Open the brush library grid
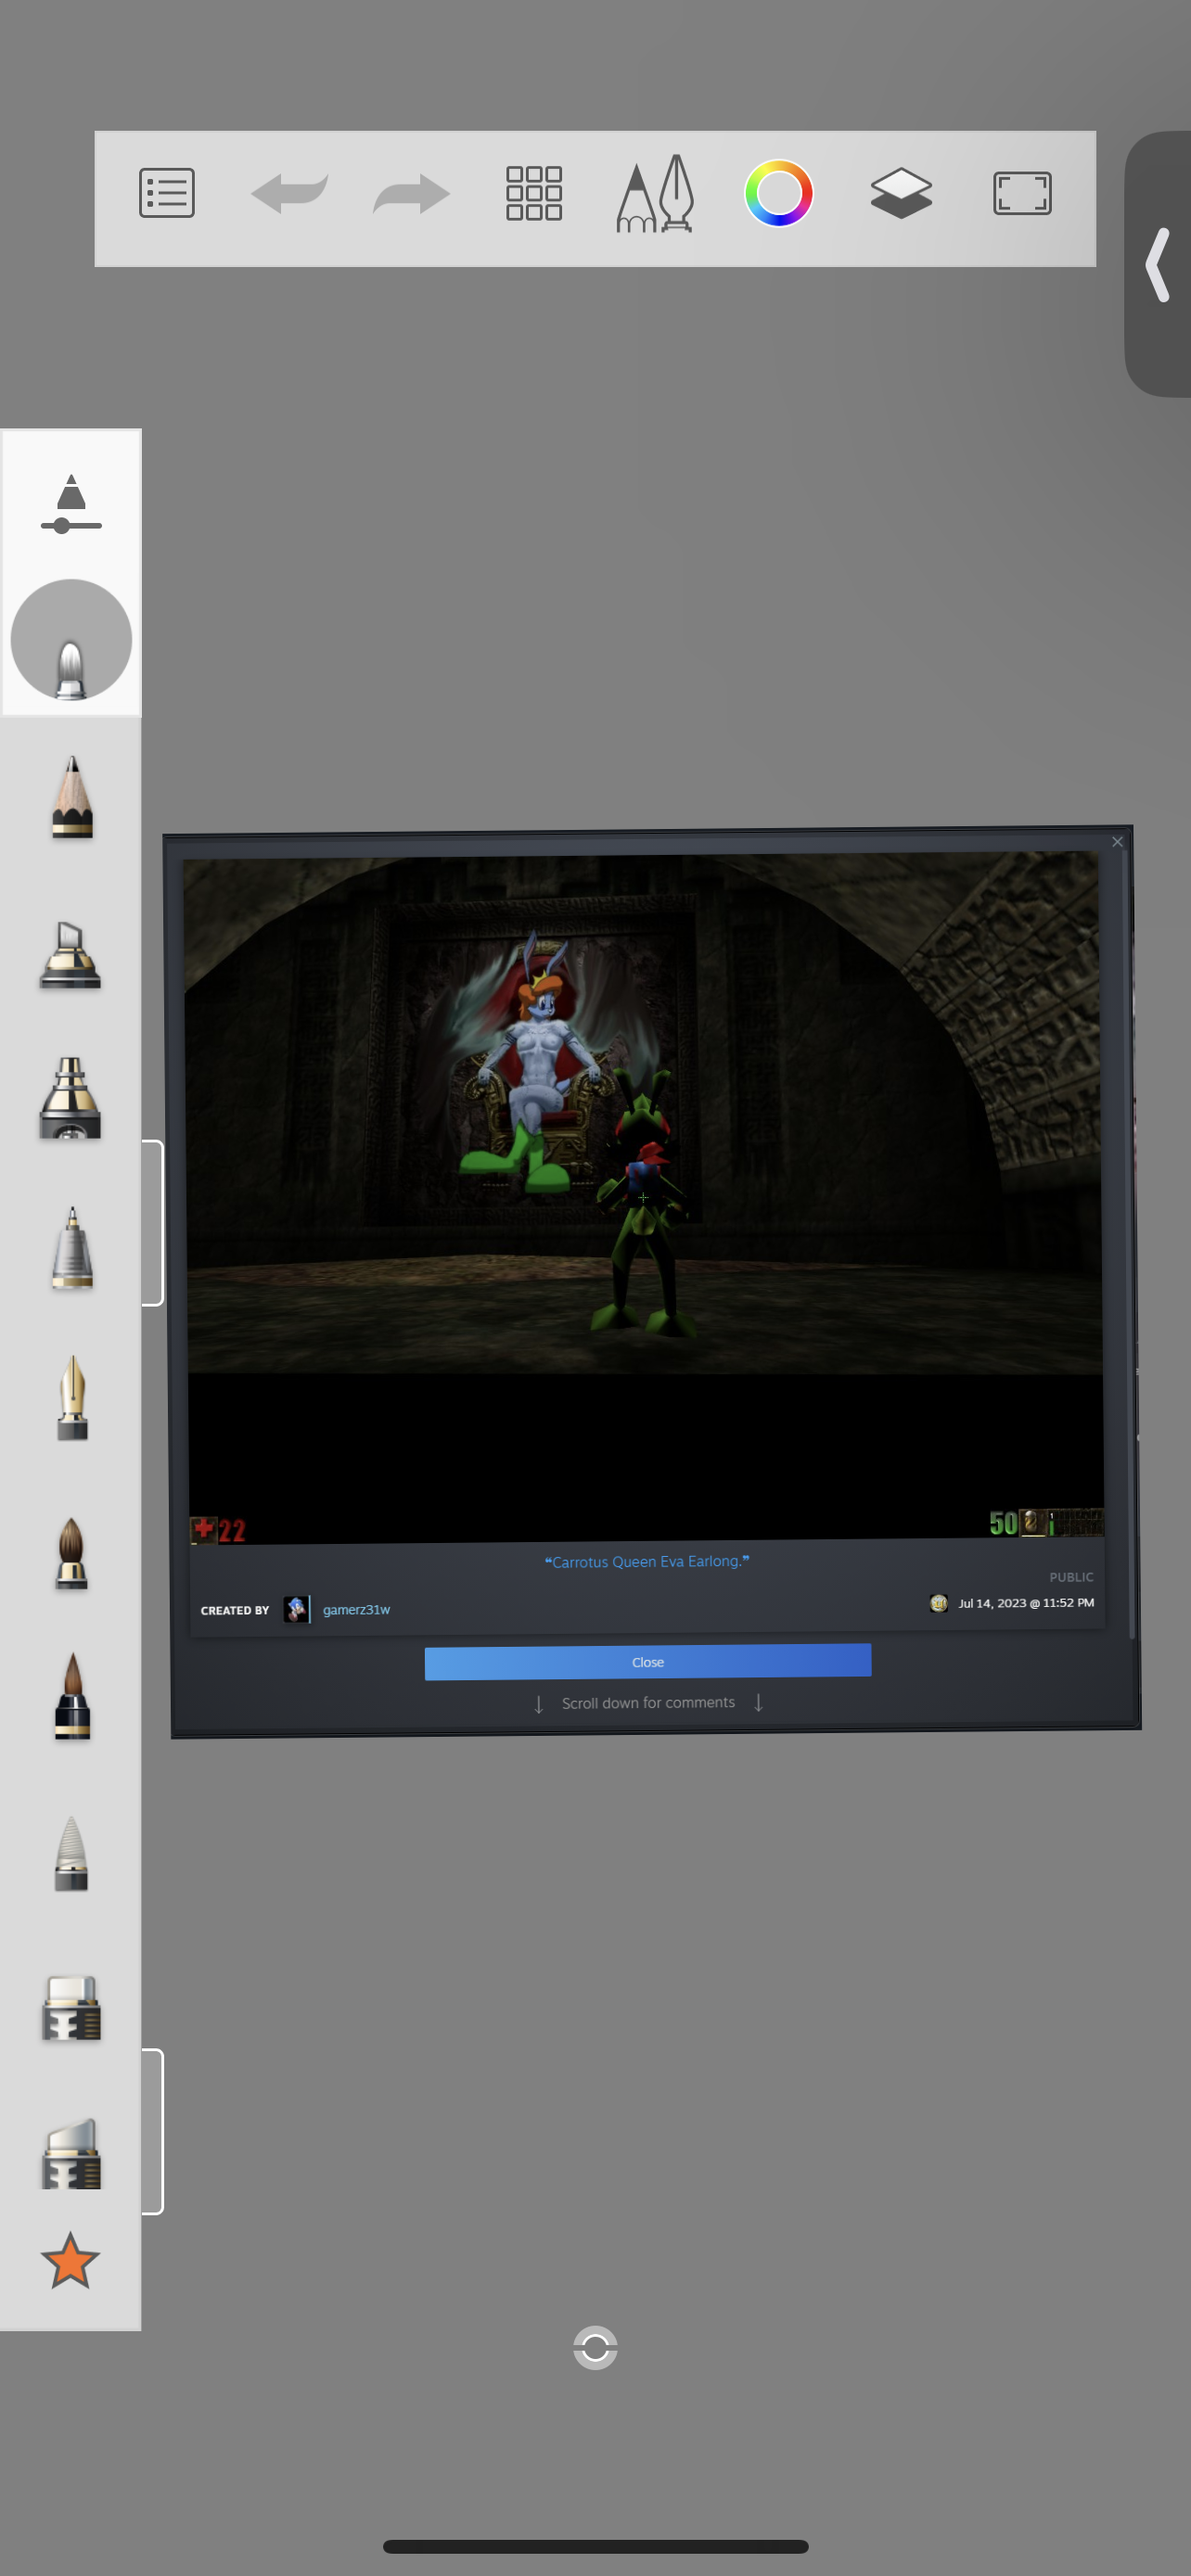1191x2576 pixels. (534, 193)
